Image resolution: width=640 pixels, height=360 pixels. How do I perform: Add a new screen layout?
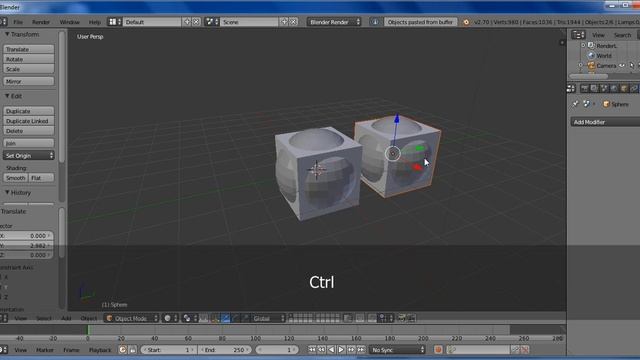click(x=187, y=22)
